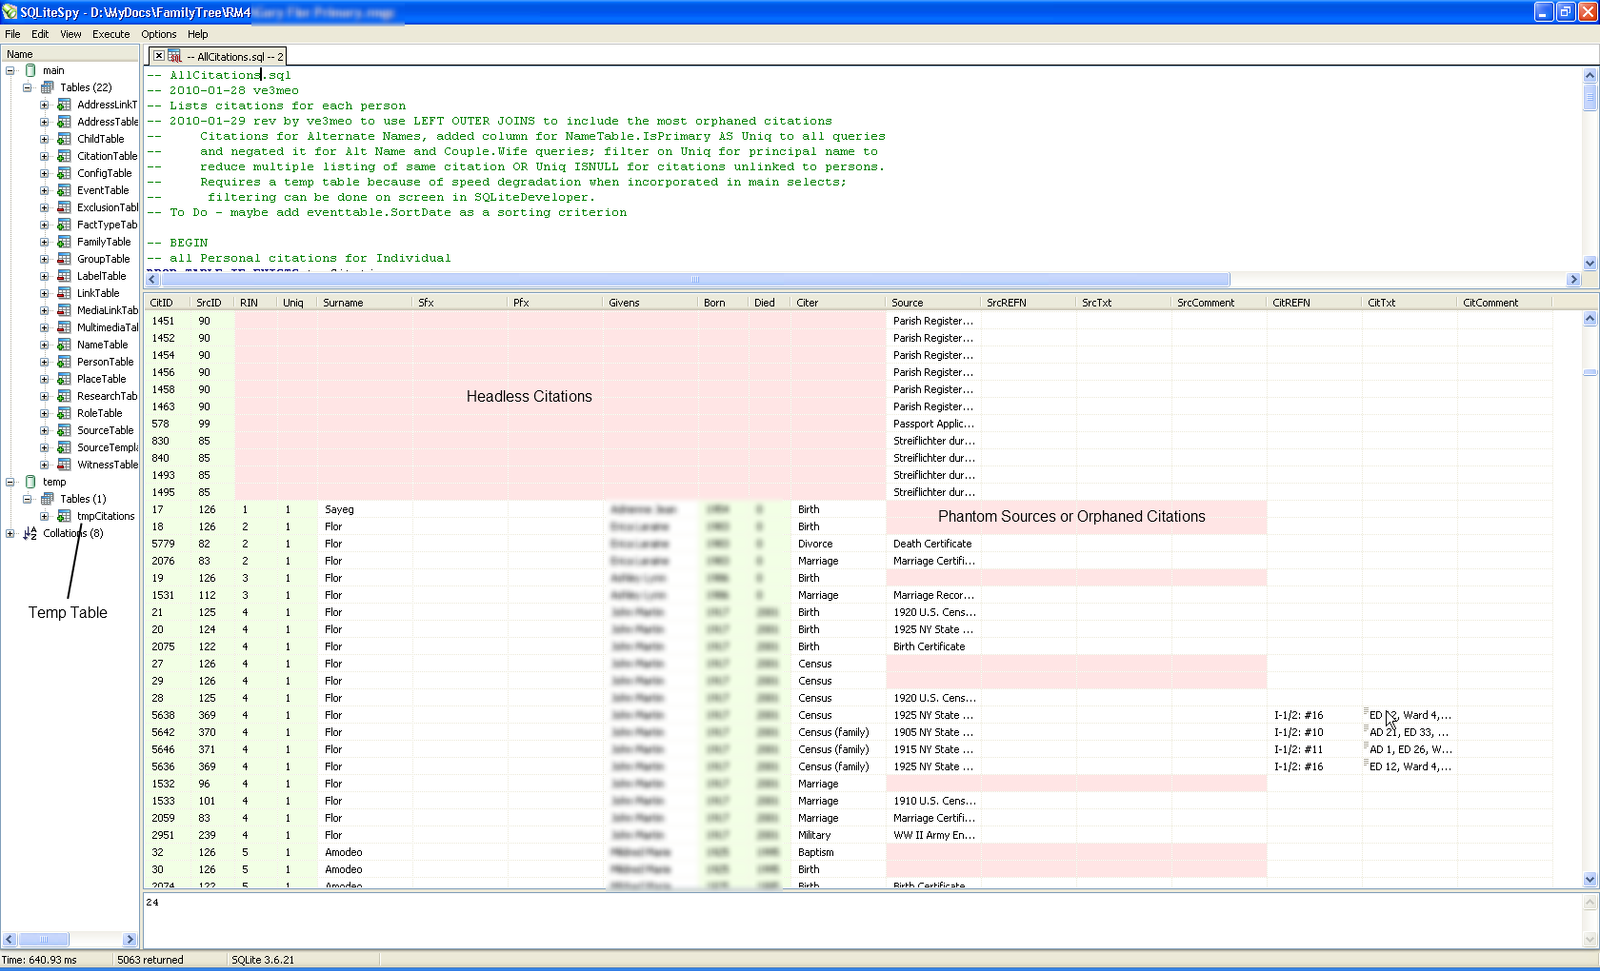Click the LinkTable table icon
Viewport: 1600px width, 971px height.
point(64,293)
